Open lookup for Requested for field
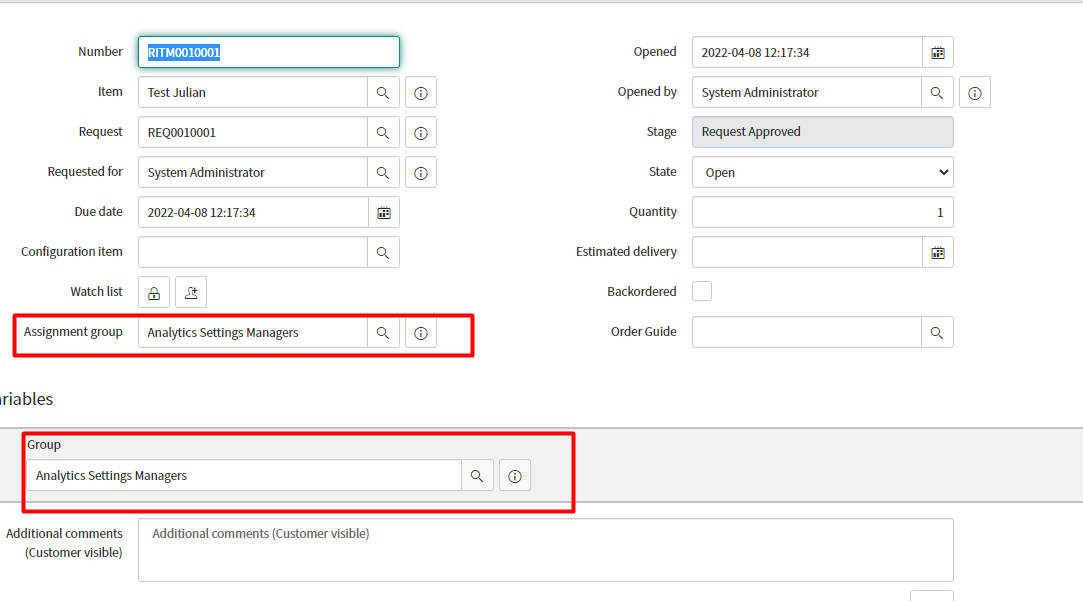Screen dimensions: 1083x601 (383, 173)
